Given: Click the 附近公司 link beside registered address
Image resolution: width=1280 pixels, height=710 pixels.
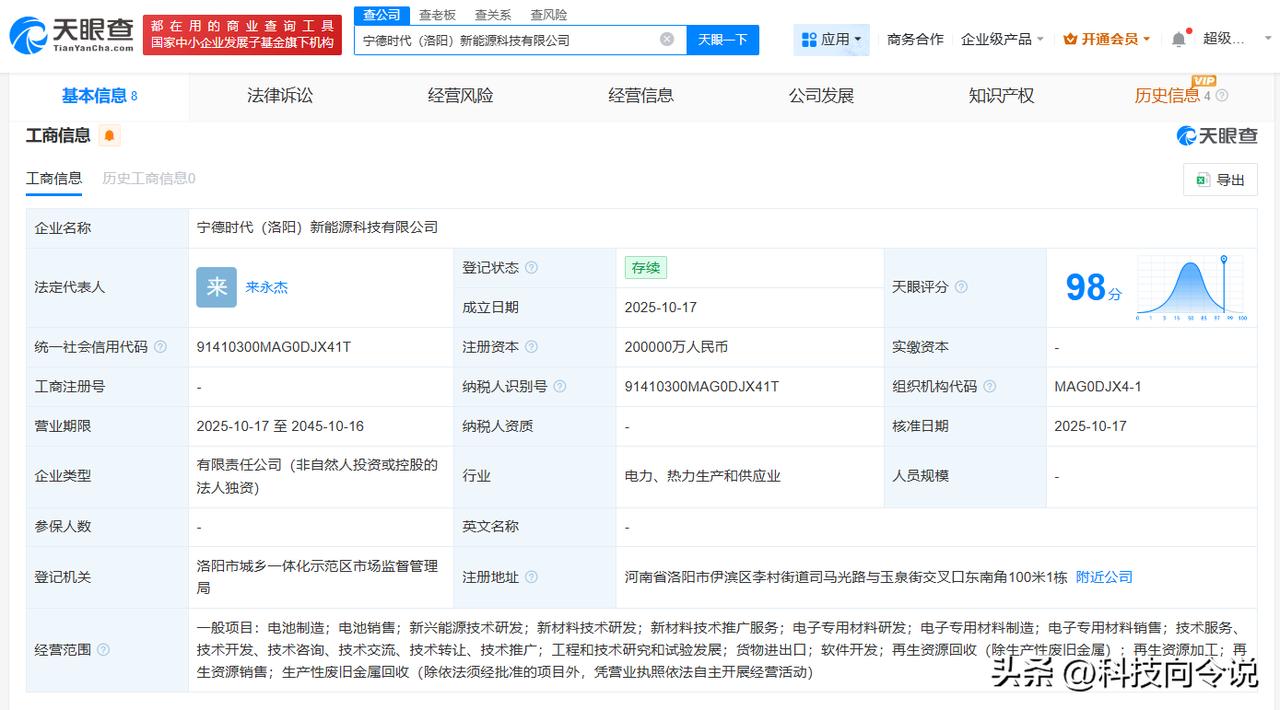Looking at the screenshot, I should click(x=1104, y=577).
